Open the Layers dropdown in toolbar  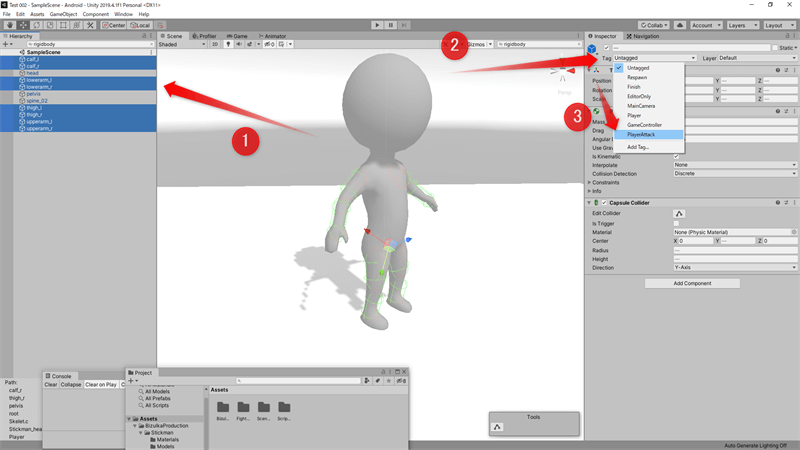tap(743, 25)
